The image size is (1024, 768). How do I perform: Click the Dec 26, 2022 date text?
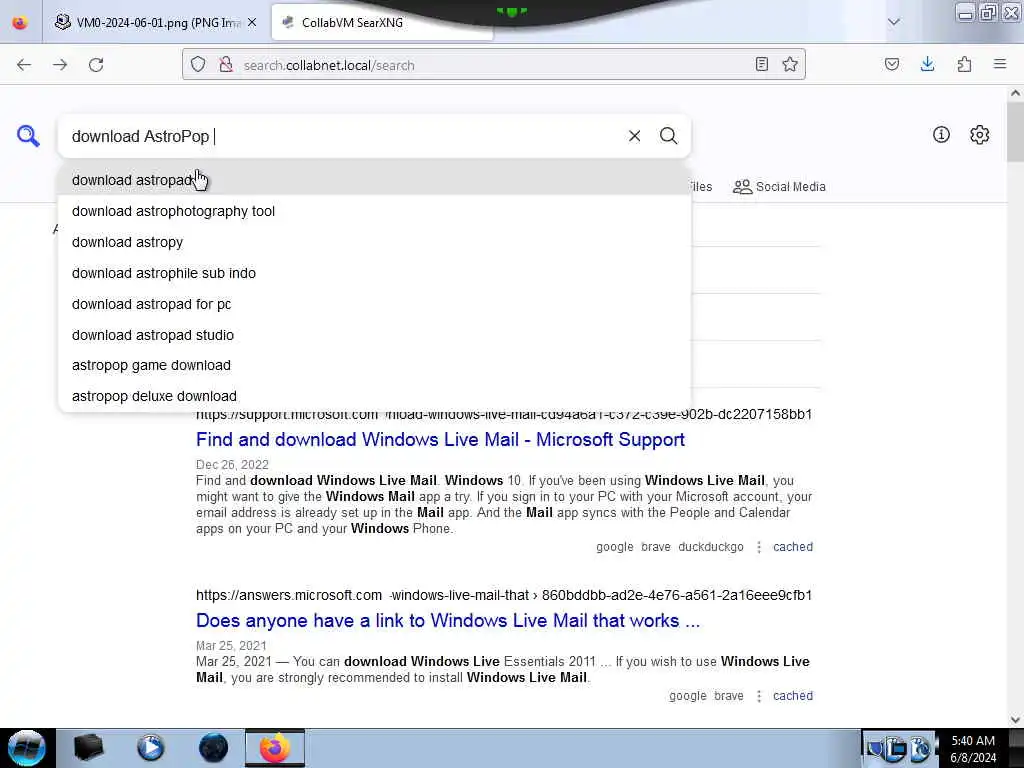[232, 464]
